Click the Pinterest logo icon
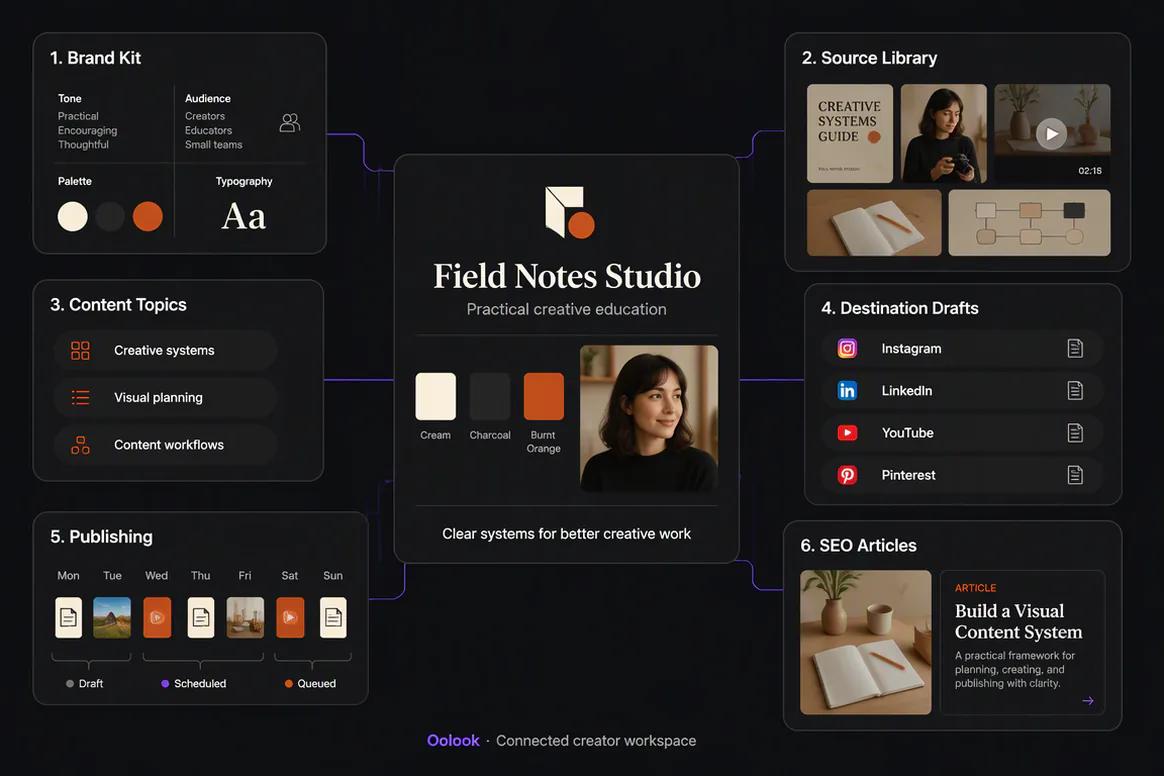This screenshot has height=776, width=1164. (x=847, y=475)
